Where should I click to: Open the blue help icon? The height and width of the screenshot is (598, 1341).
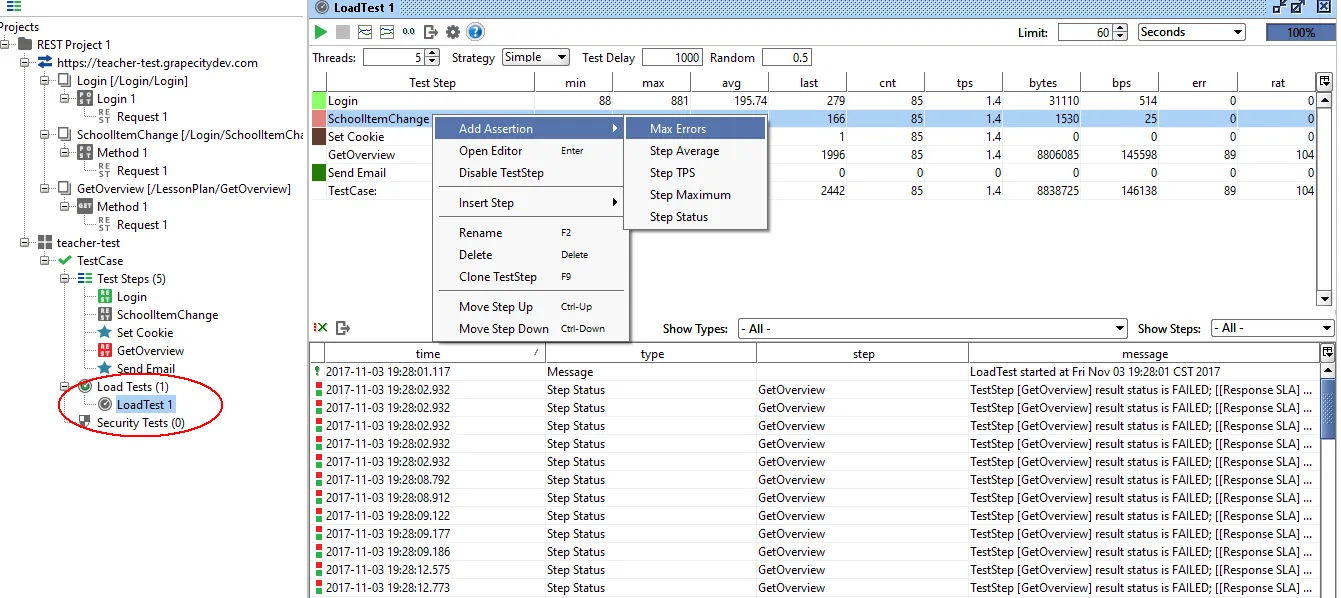coord(476,32)
